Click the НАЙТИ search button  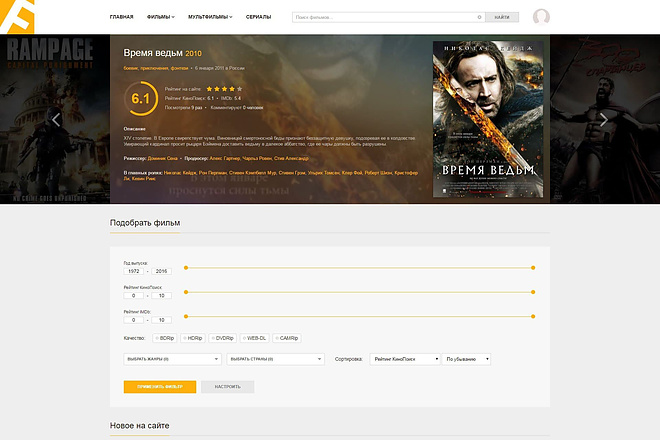tap(502, 17)
